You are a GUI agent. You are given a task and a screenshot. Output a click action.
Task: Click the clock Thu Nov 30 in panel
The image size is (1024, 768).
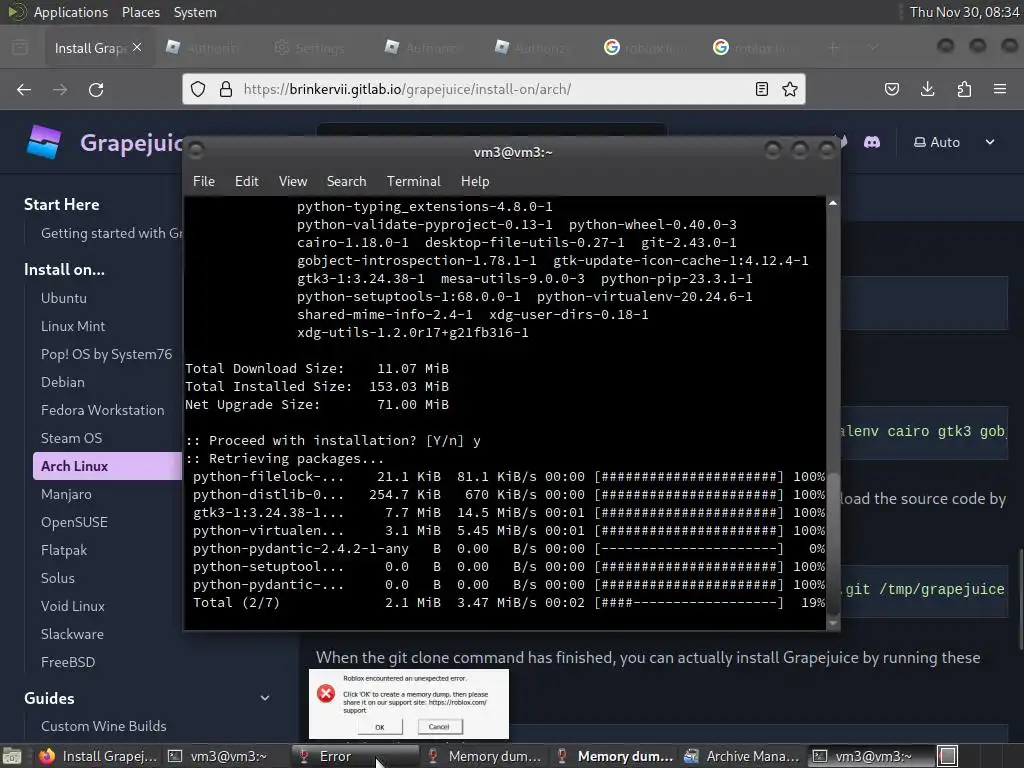[x=964, y=12]
